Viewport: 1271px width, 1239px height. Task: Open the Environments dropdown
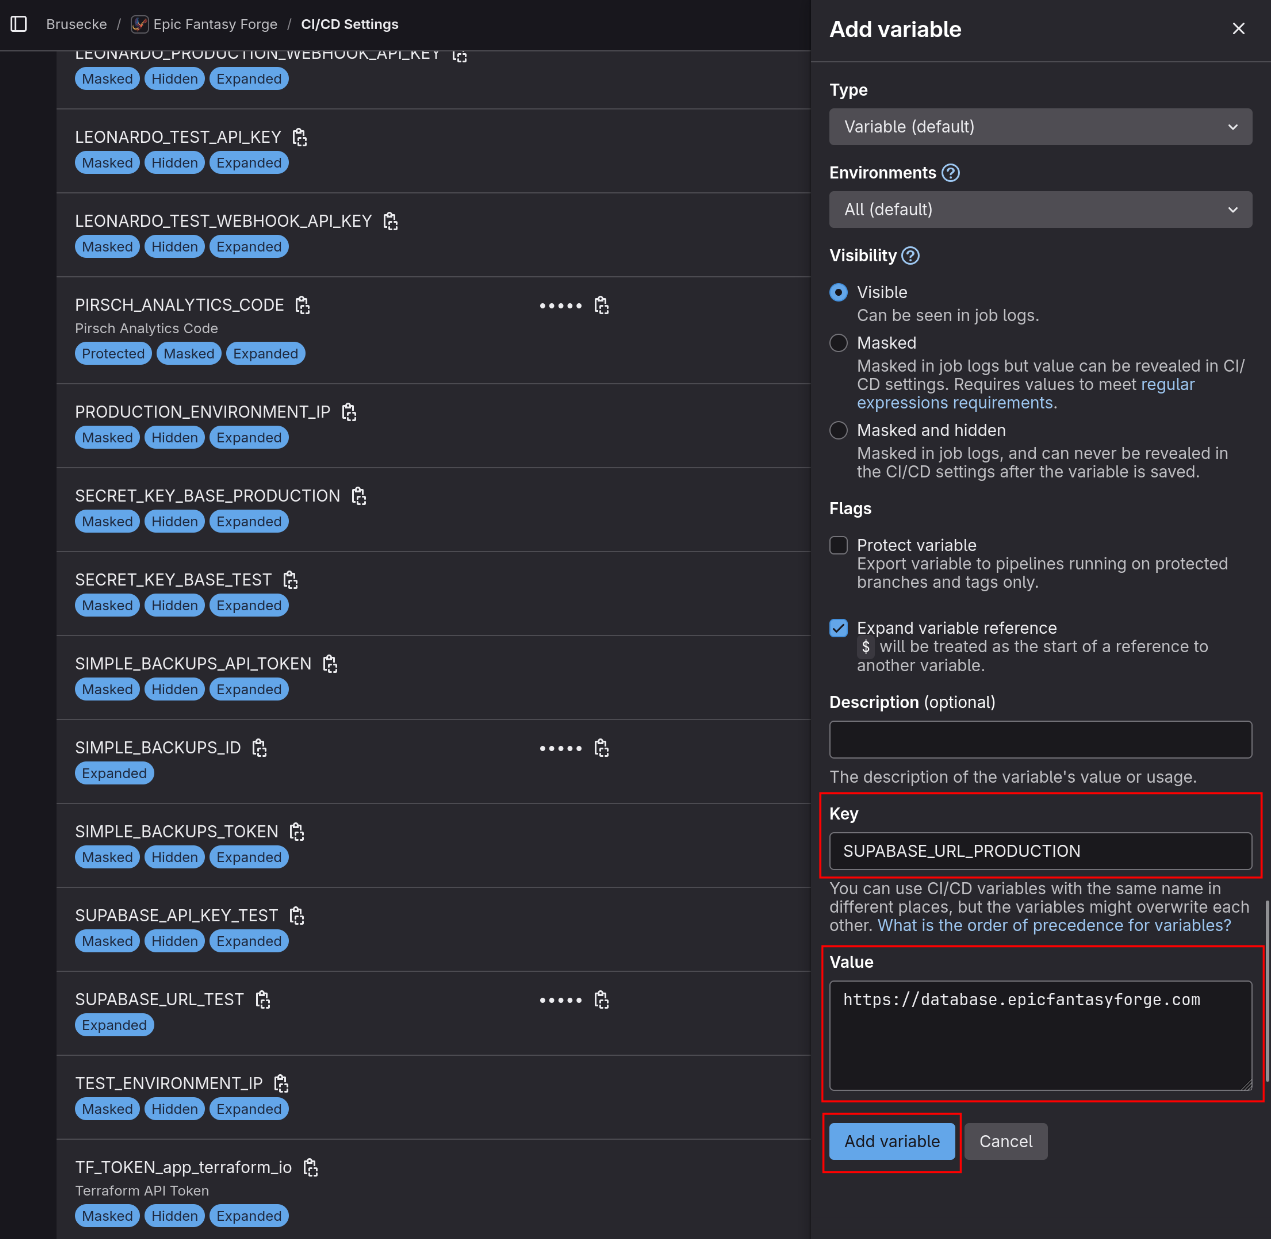click(1040, 209)
